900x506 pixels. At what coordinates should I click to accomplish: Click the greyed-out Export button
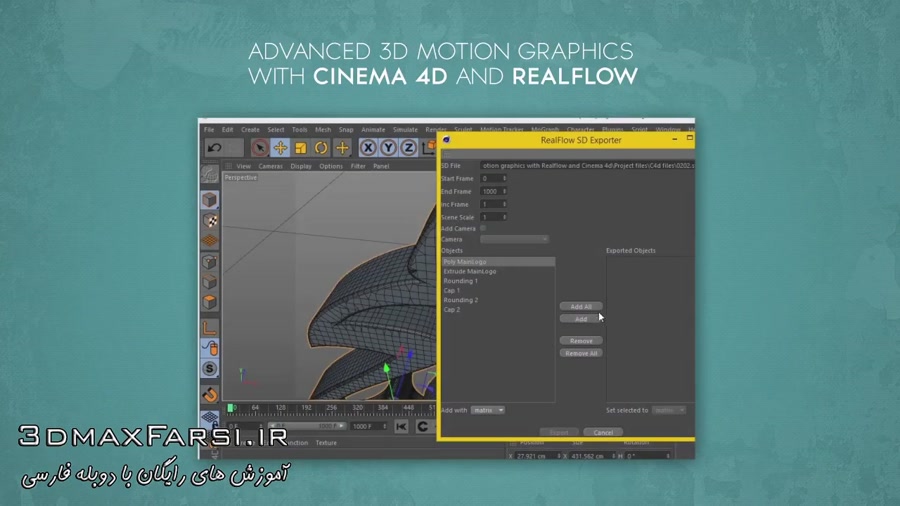558,433
